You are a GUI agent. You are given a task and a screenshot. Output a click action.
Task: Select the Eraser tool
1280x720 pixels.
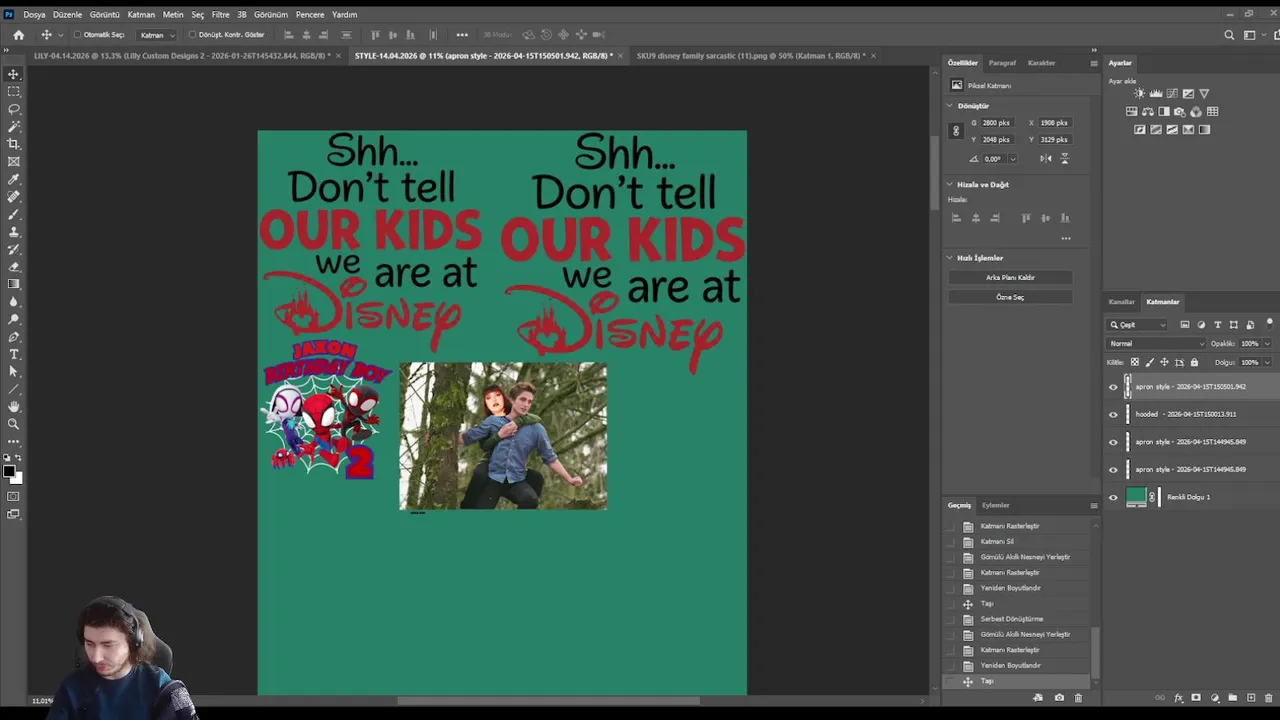[x=14, y=267]
